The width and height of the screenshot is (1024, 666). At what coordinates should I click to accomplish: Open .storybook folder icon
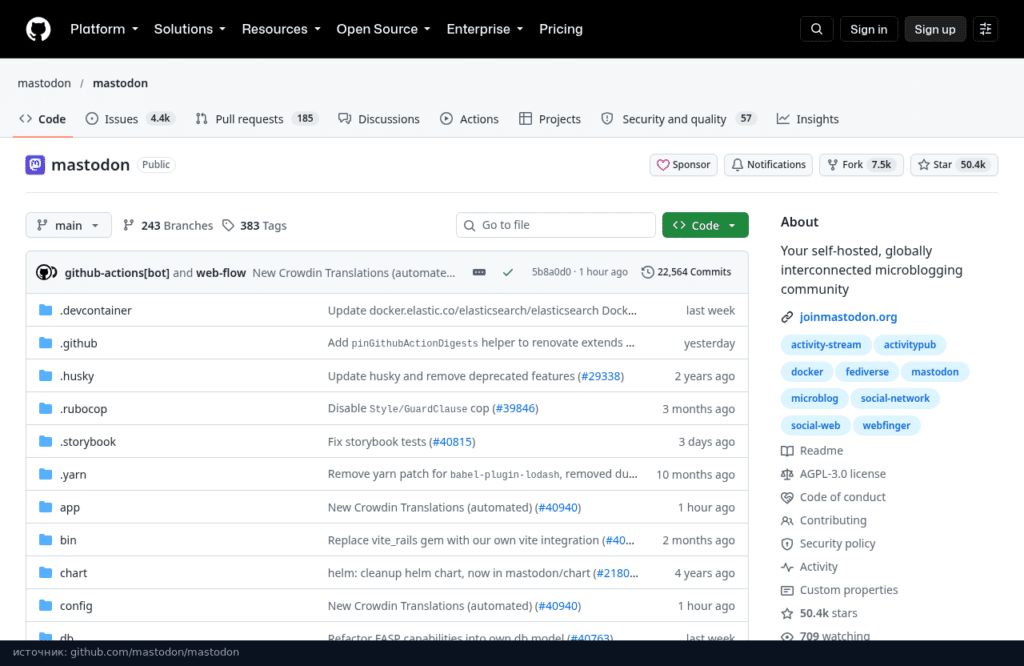tap(45, 441)
